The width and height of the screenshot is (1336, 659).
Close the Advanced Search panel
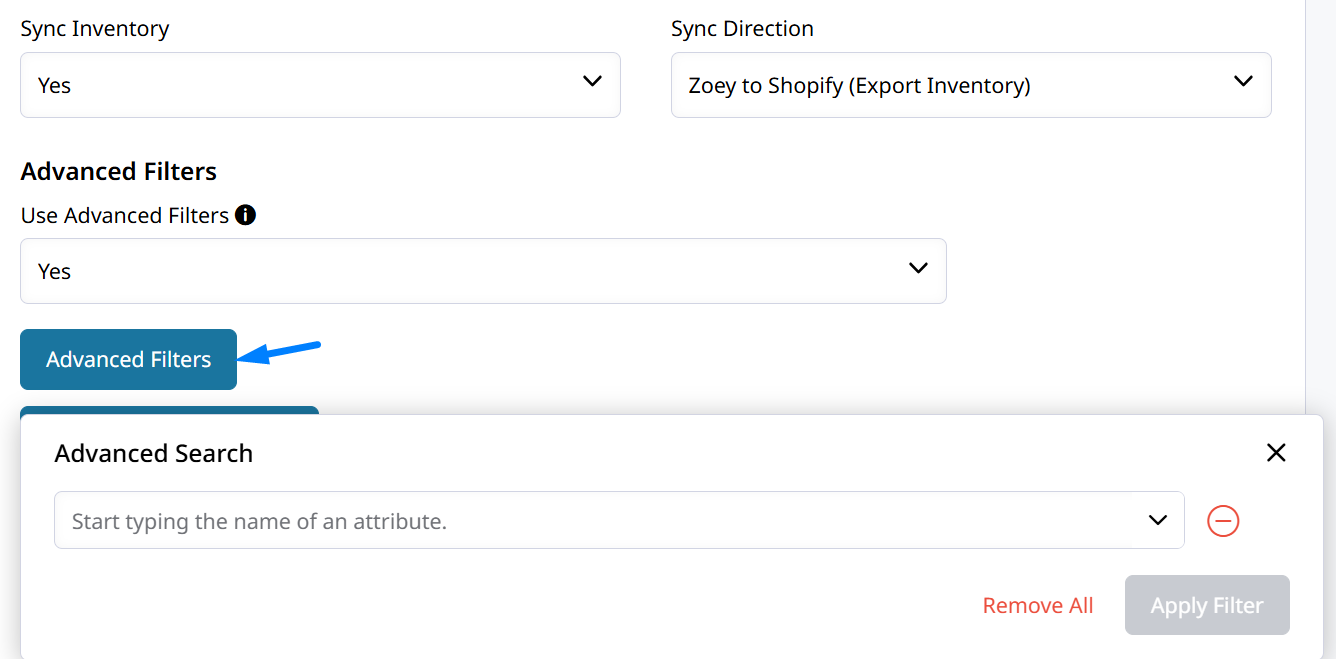coord(1275,453)
